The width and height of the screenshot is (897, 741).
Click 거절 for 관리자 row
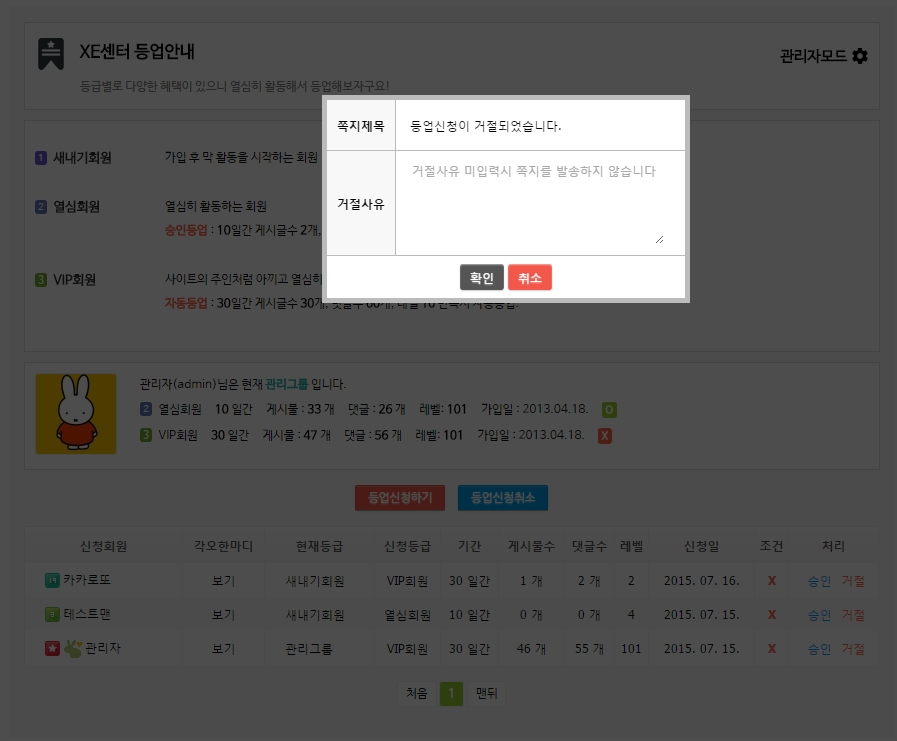click(853, 649)
